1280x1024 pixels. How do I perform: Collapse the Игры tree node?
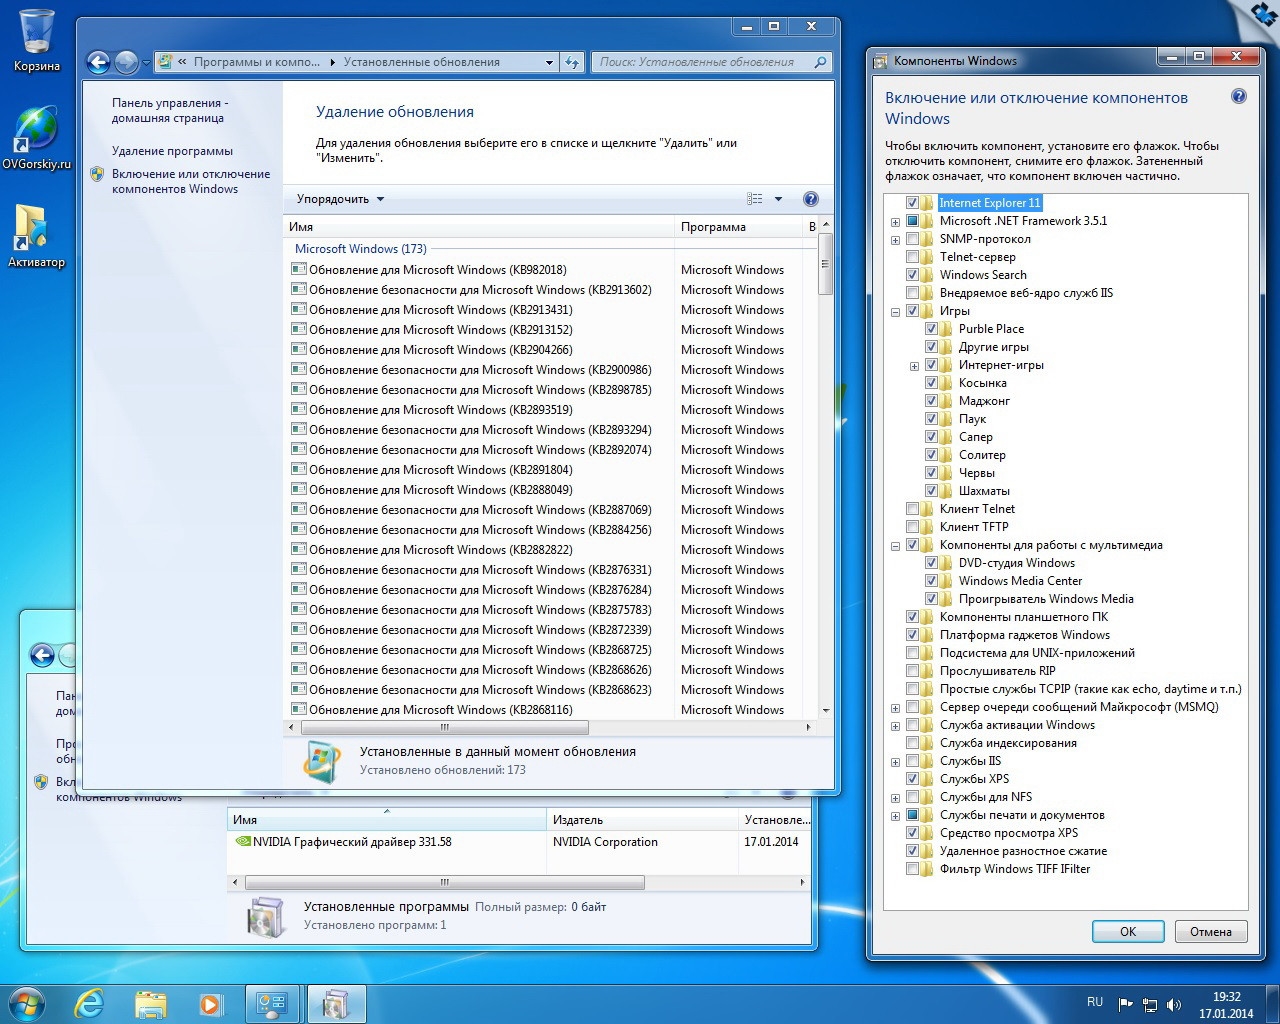[x=896, y=312]
